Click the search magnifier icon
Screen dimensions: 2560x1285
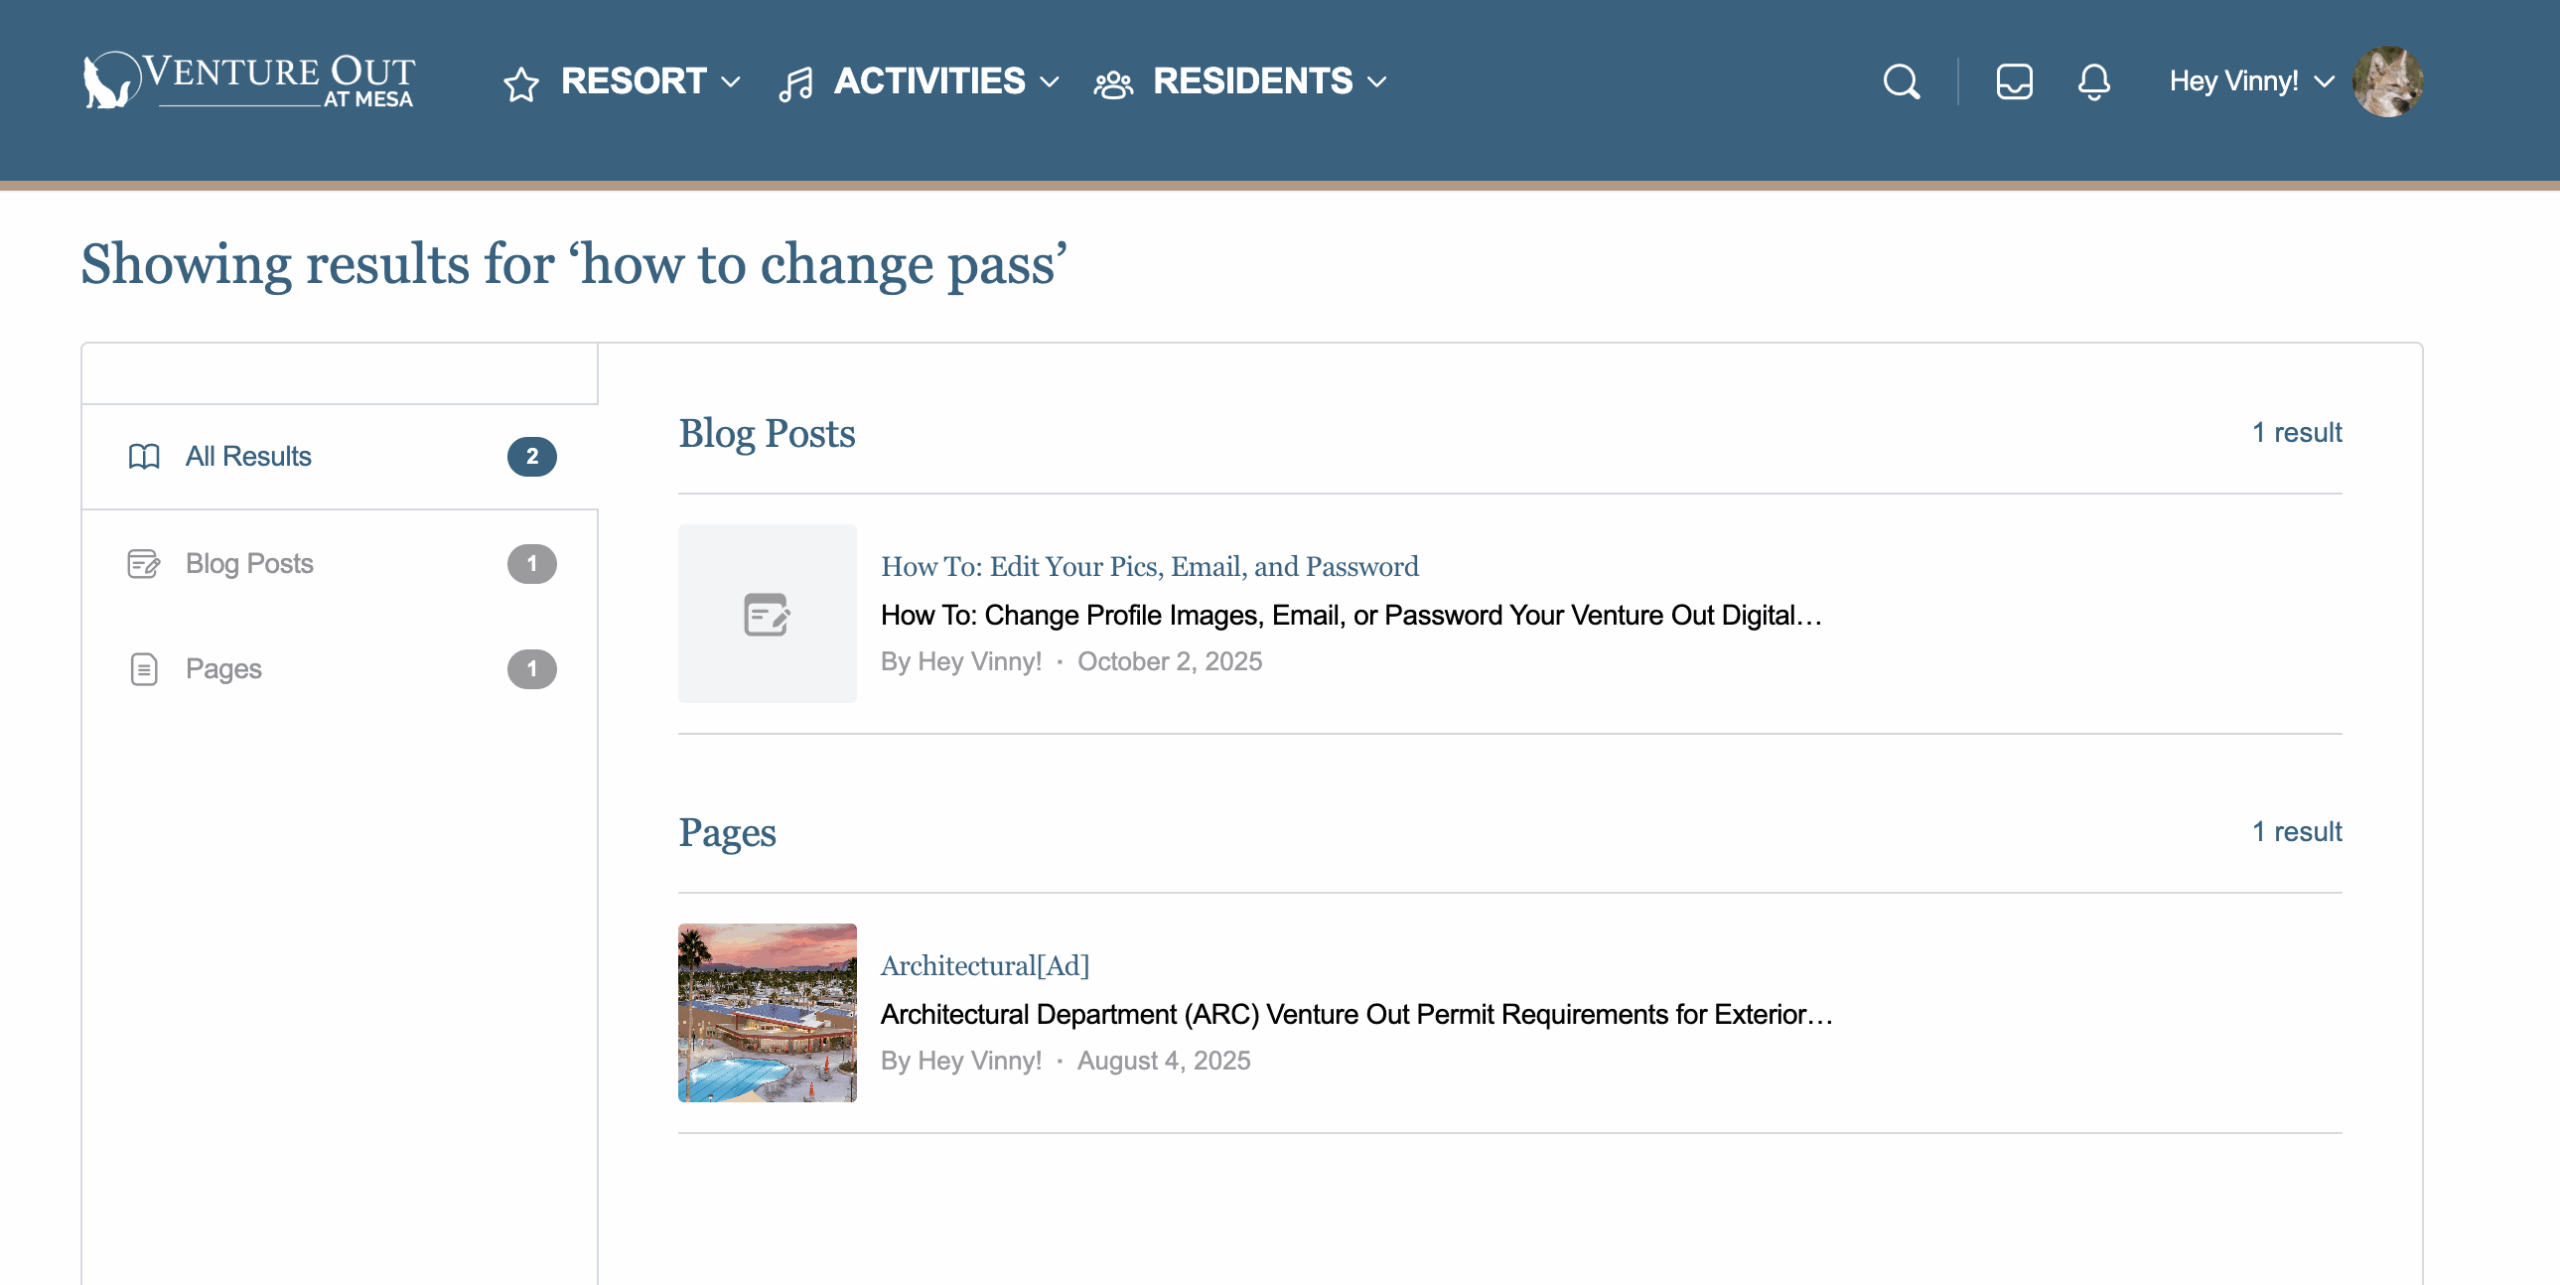point(1901,82)
